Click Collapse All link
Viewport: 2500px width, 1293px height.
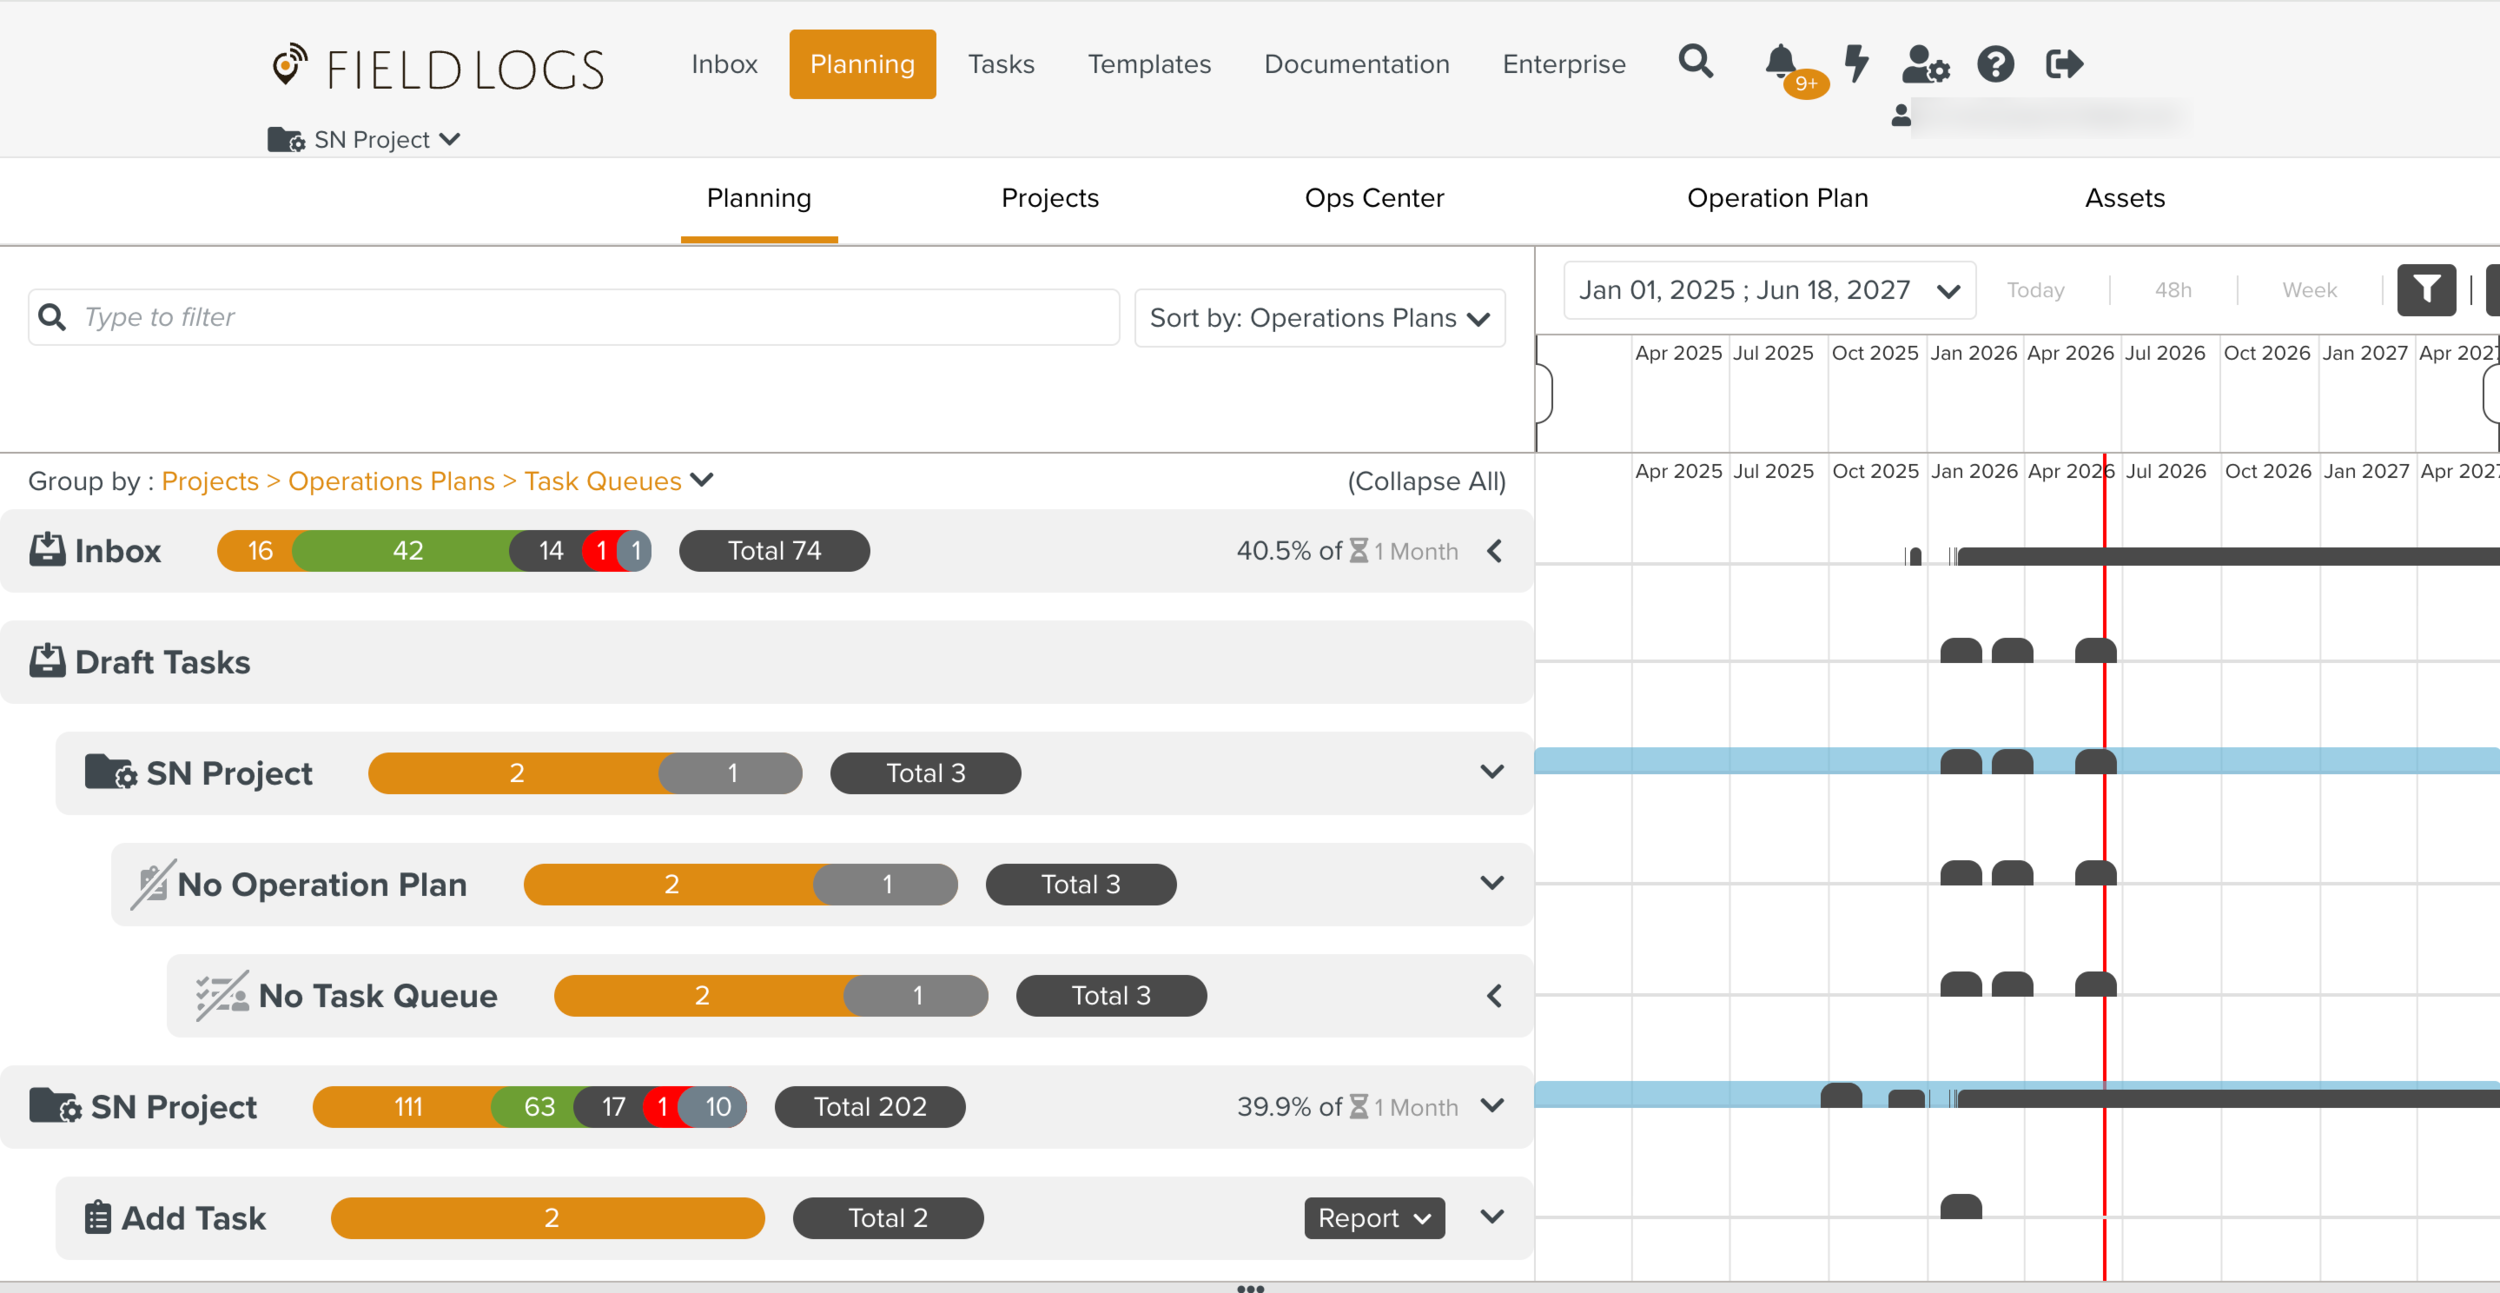tap(1426, 481)
